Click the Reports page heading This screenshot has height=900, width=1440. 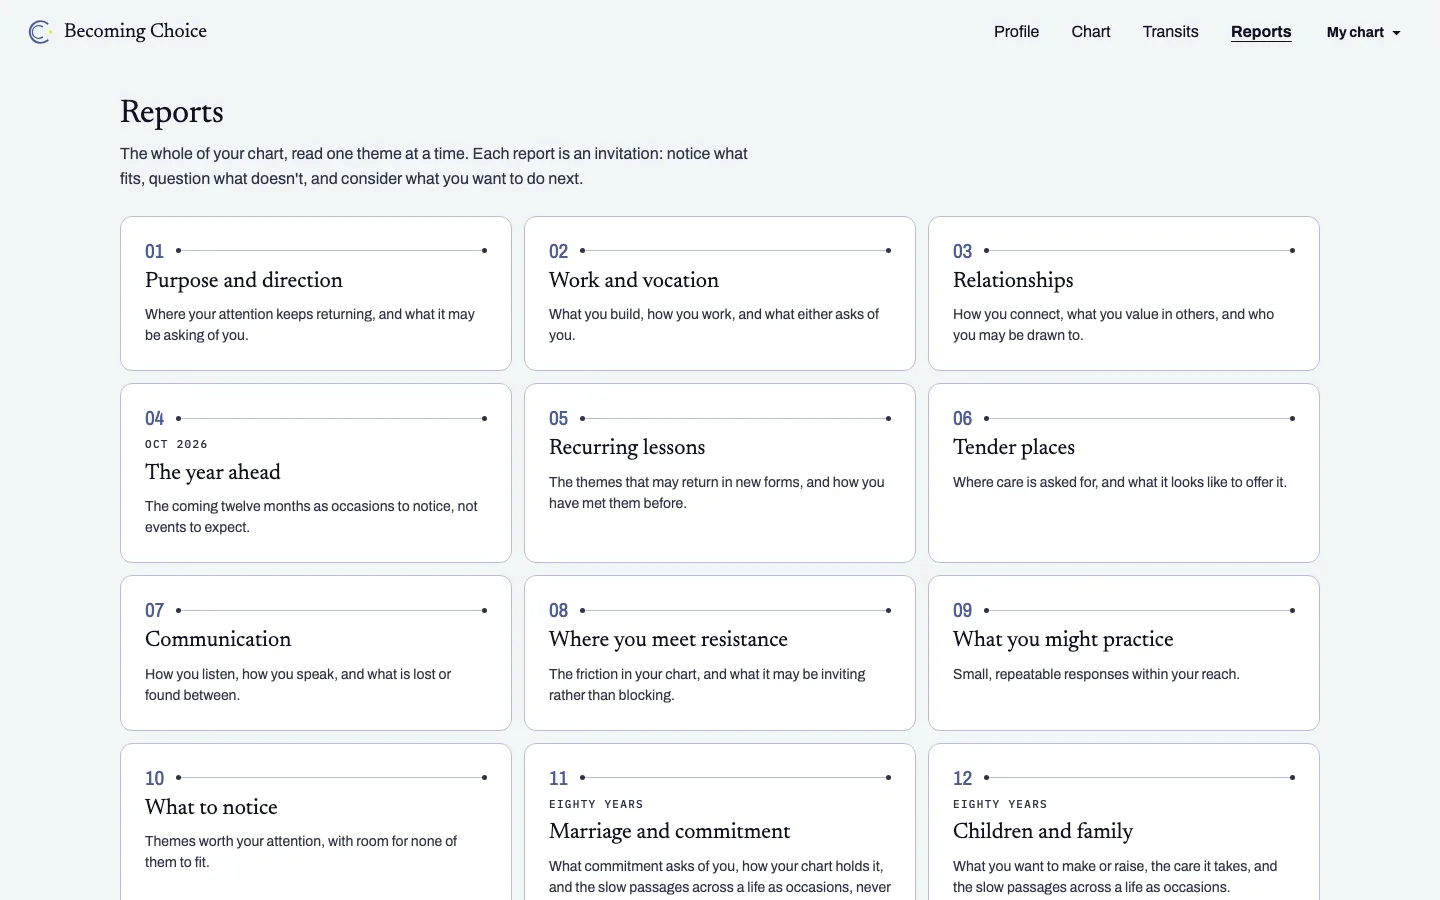point(172,112)
